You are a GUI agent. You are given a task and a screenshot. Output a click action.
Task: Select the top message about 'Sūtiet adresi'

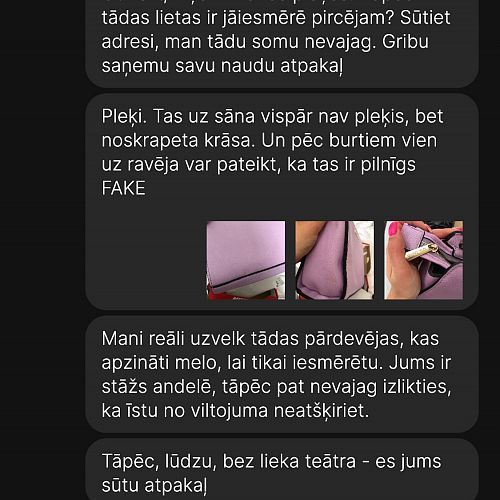tap(282, 43)
